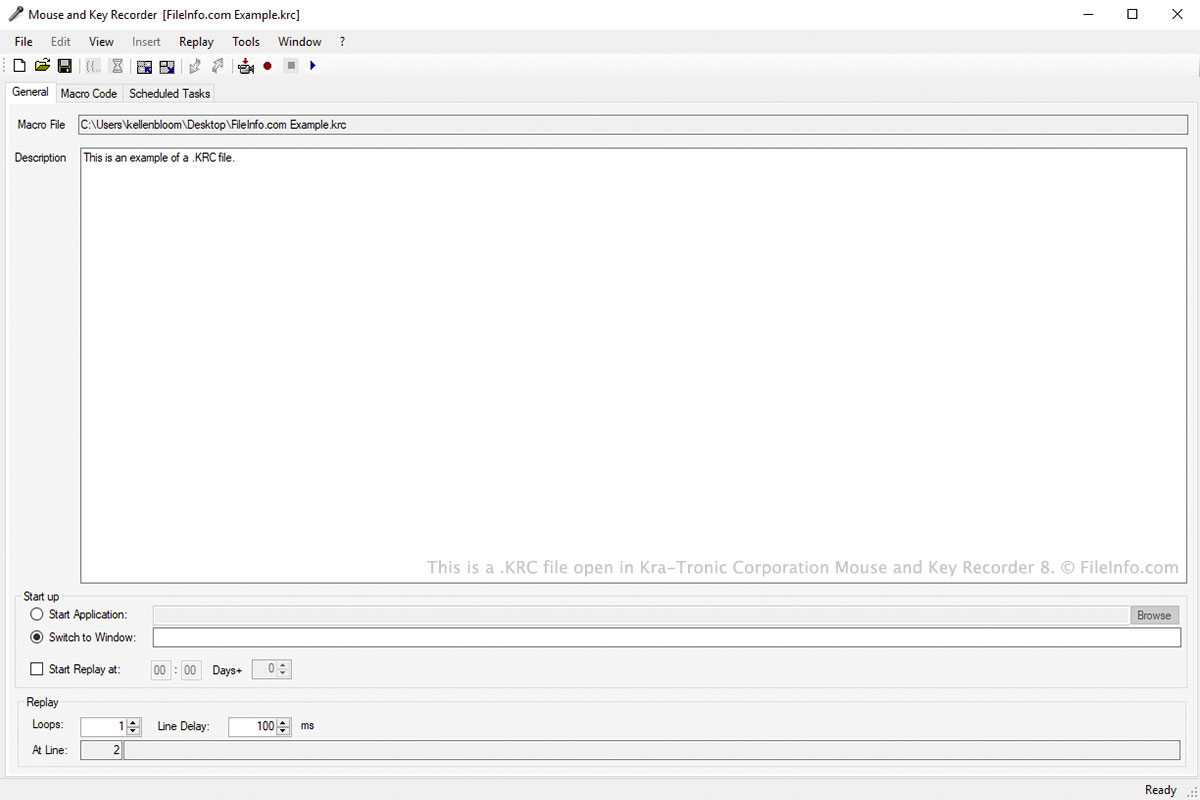
Task: Click the grayed curly-braces toolbar icon
Action: click(x=93, y=66)
